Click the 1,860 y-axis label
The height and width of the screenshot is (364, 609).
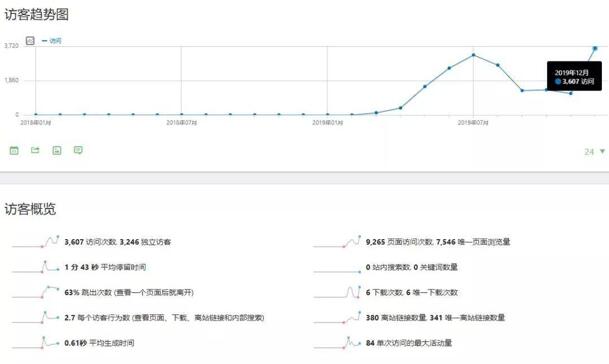(11, 80)
